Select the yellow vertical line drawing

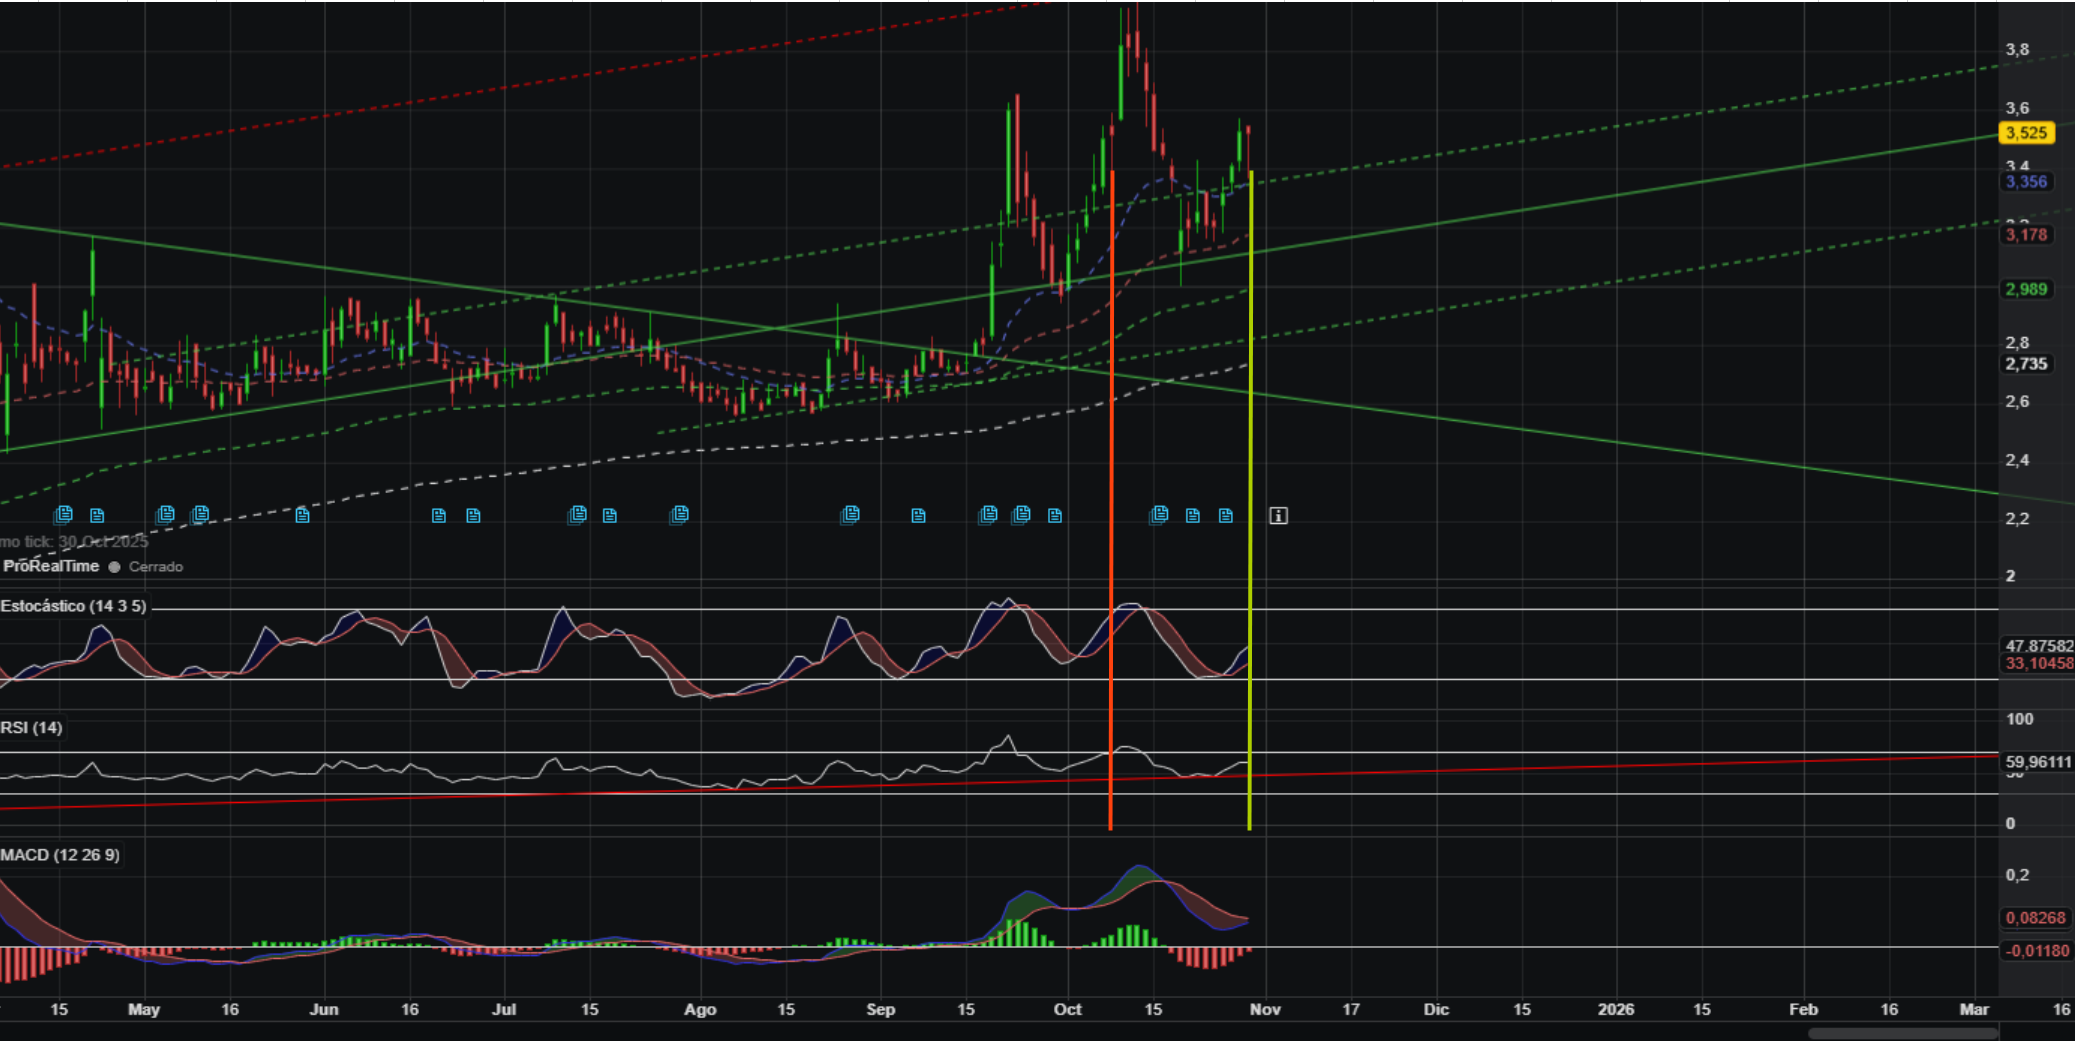point(1250,500)
